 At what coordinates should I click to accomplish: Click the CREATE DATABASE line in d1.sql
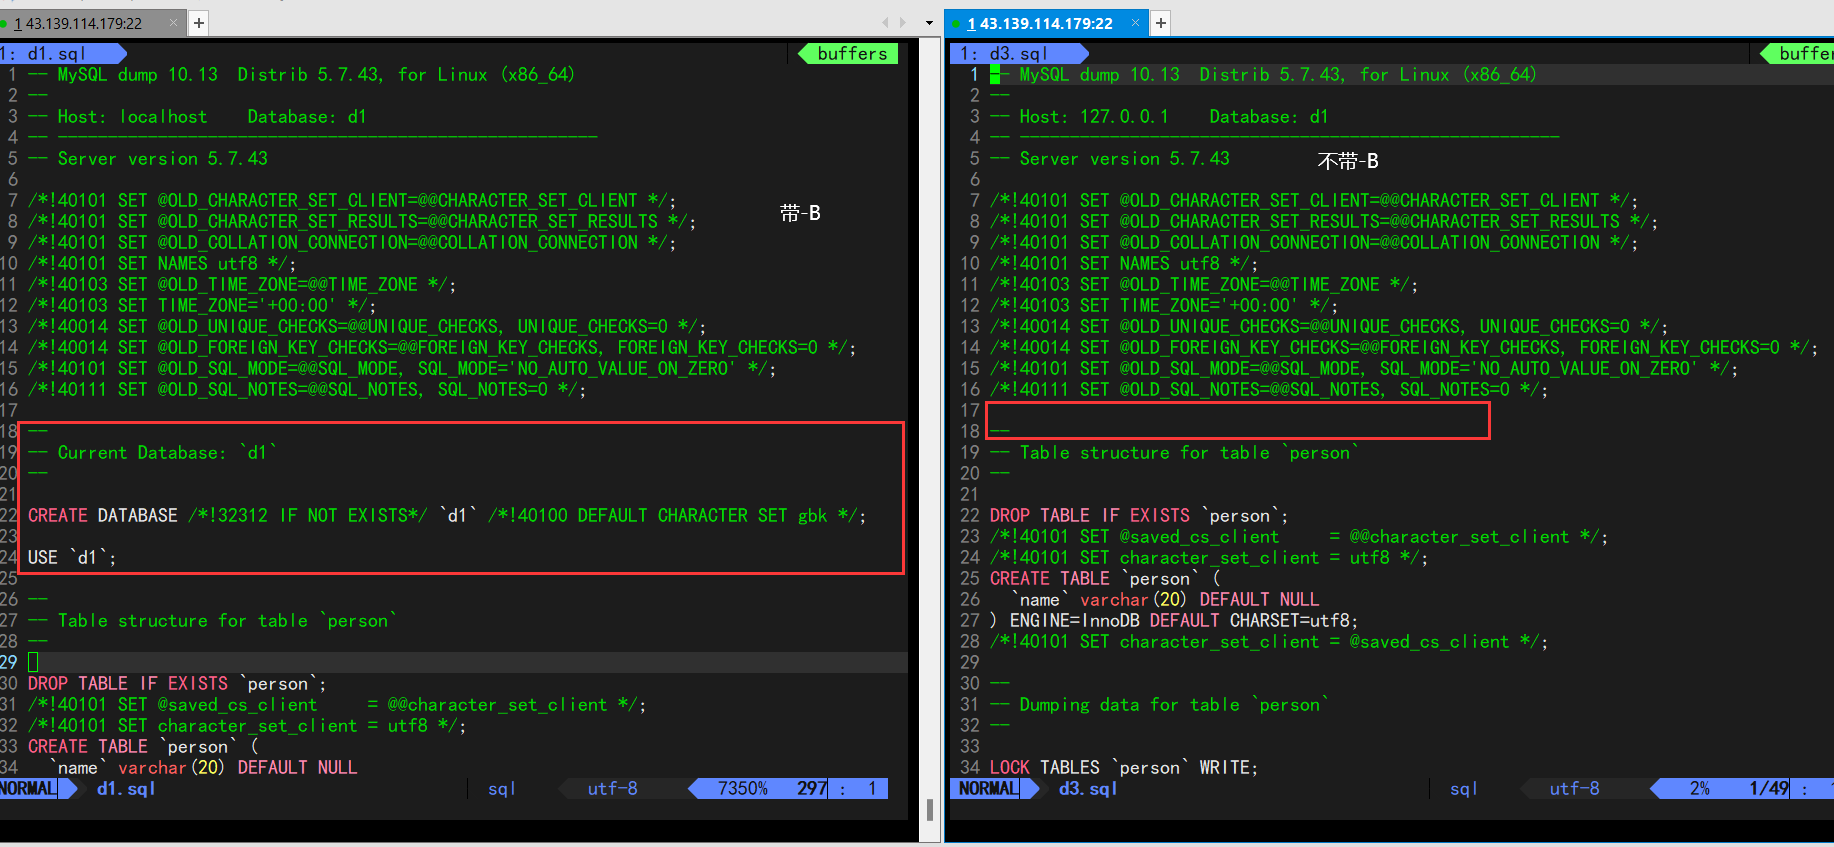[447, 516]
